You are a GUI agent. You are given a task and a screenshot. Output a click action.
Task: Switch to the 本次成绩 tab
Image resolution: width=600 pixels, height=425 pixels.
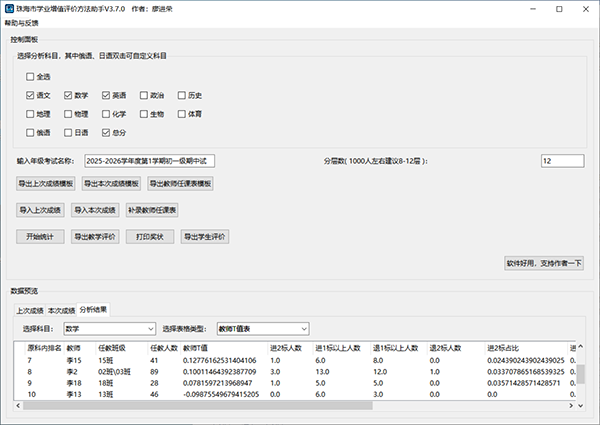tap(61, 310)
